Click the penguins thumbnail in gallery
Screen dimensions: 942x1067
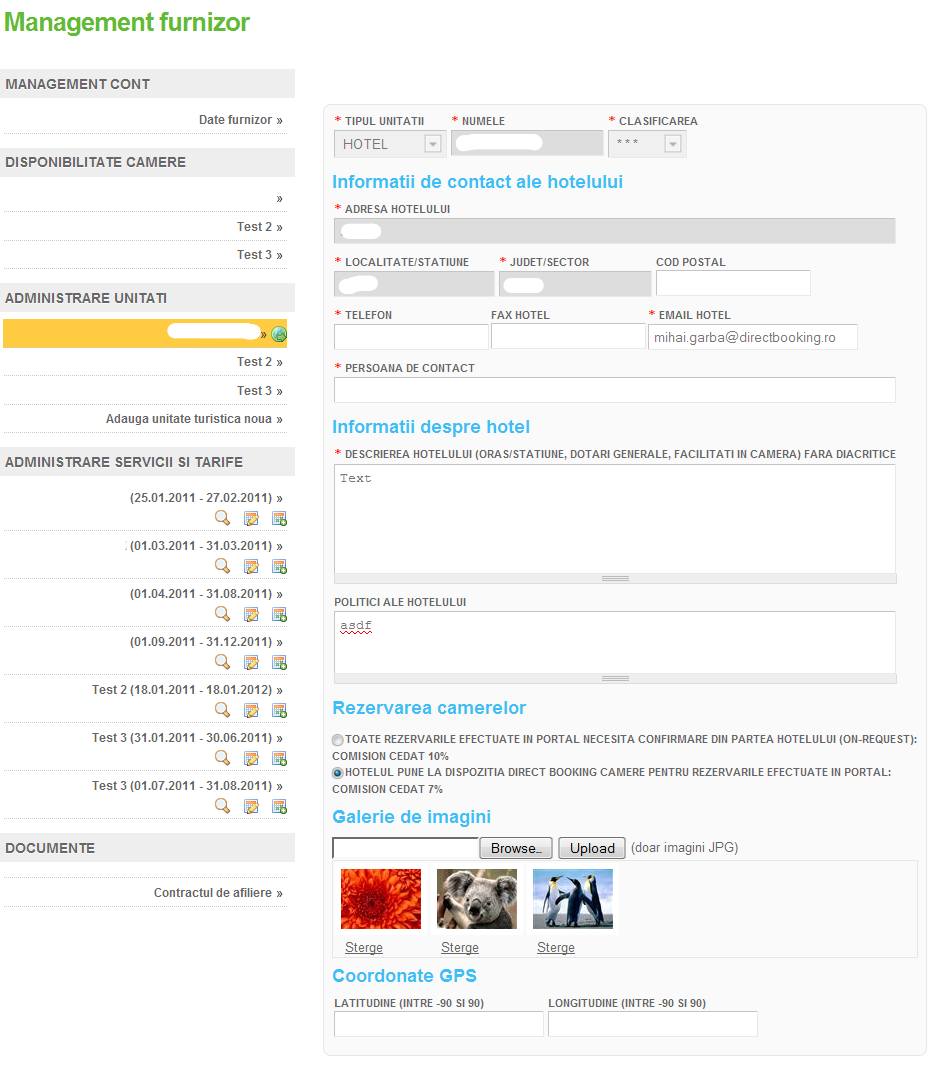tap(572, 899)
